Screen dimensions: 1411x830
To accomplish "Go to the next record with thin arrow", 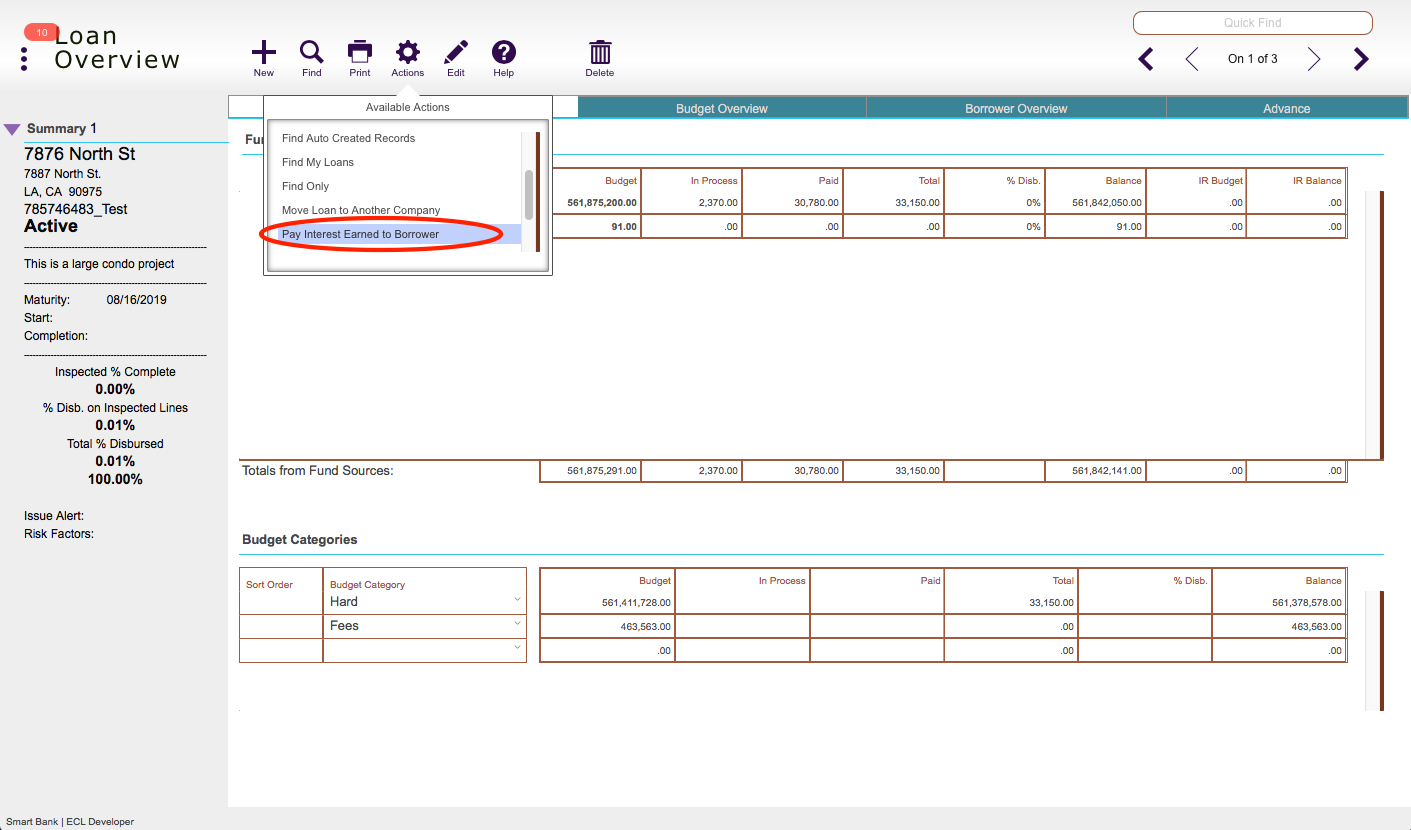I will click(x=1314, y=60).
